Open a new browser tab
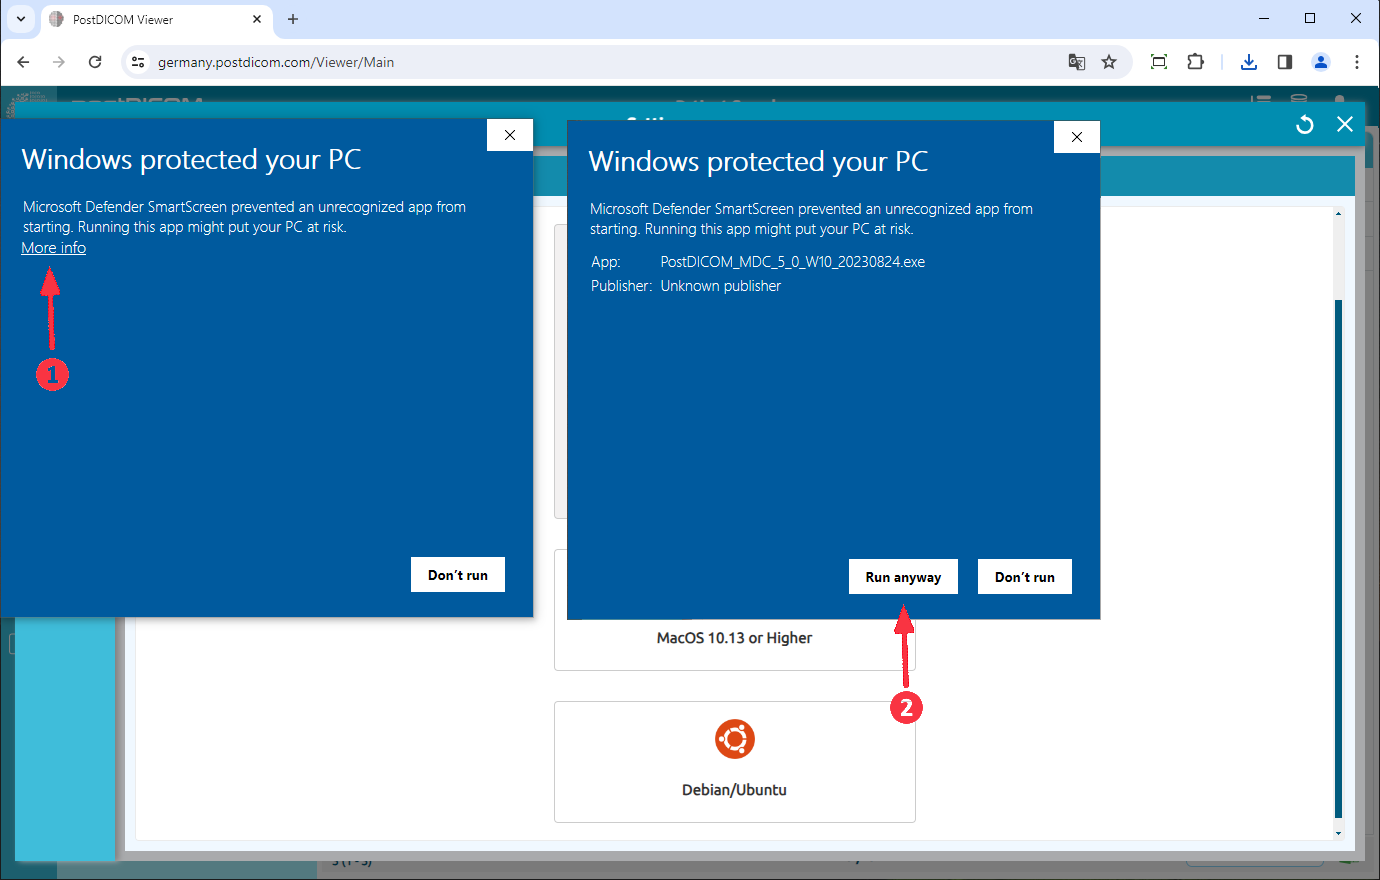The height and width of the screenshot is (880, 1380). (x=292, y=19)
